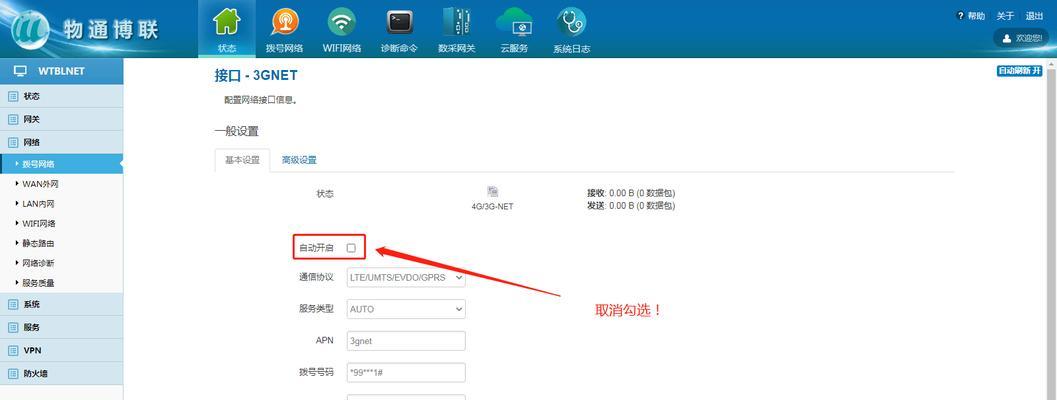Click the WTBLNET sidebar header
Viewport: 1057px width, 400px height.
pos(61,71)
